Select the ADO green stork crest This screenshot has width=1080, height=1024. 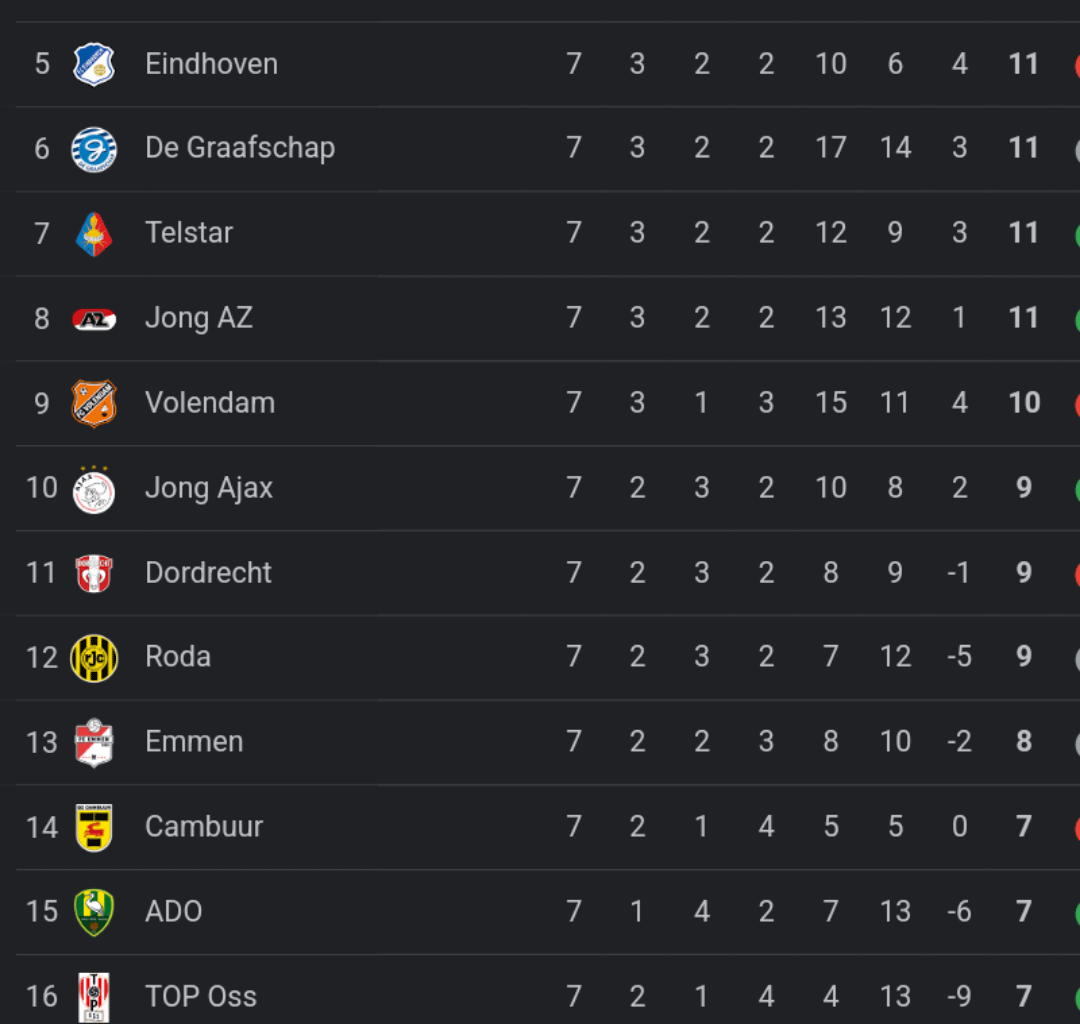point(94,912)
